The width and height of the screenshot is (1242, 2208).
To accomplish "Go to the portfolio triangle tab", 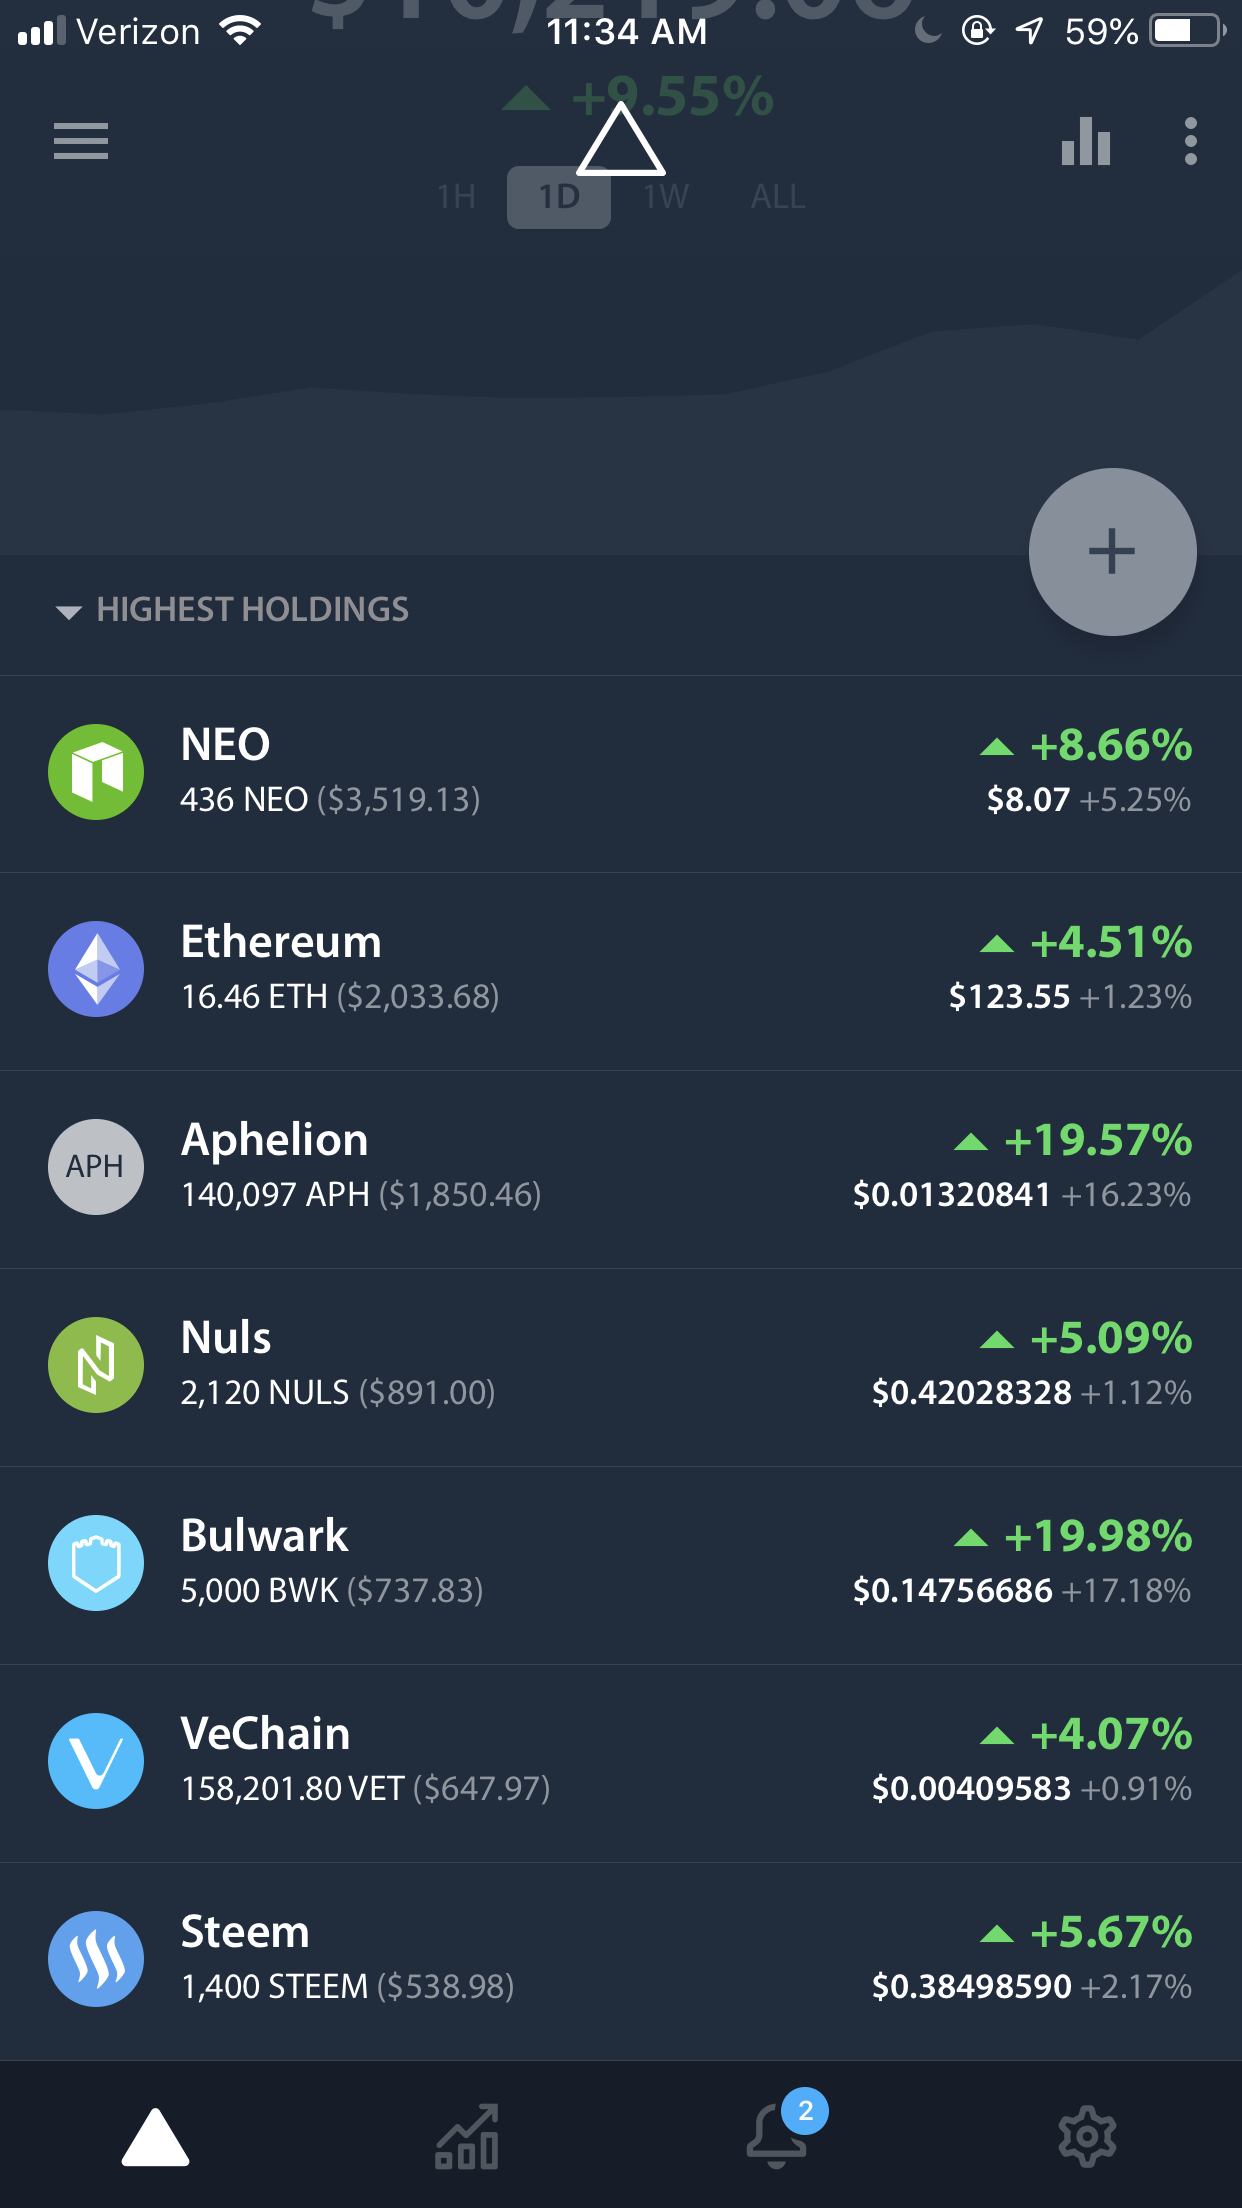I will 155,2137.
